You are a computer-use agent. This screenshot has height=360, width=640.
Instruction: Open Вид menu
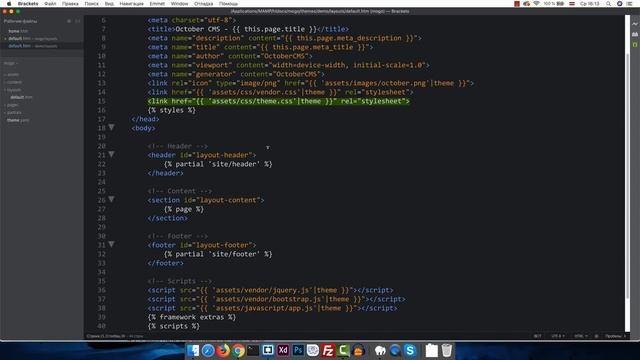pos(109,4)
